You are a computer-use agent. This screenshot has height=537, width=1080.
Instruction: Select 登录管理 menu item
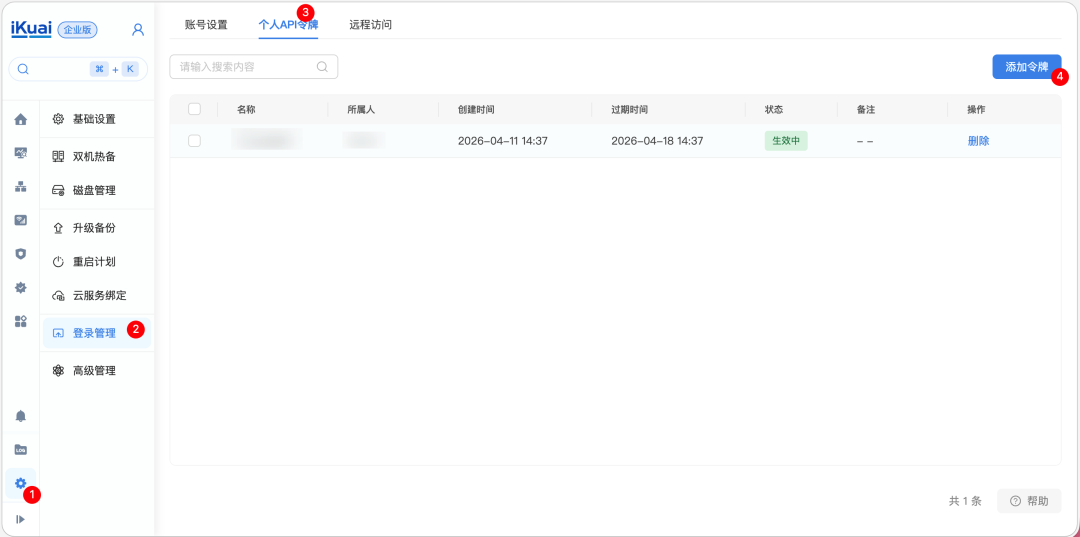pos(97,333)
